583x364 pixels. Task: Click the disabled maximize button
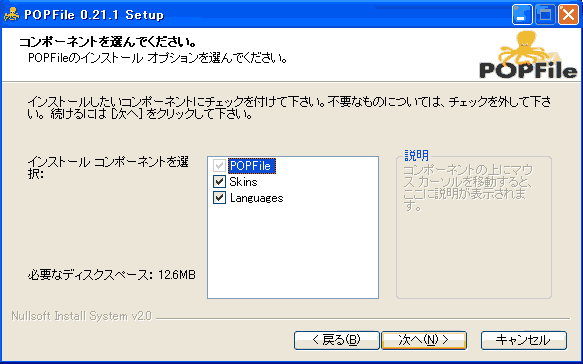(x=545, y=15)
